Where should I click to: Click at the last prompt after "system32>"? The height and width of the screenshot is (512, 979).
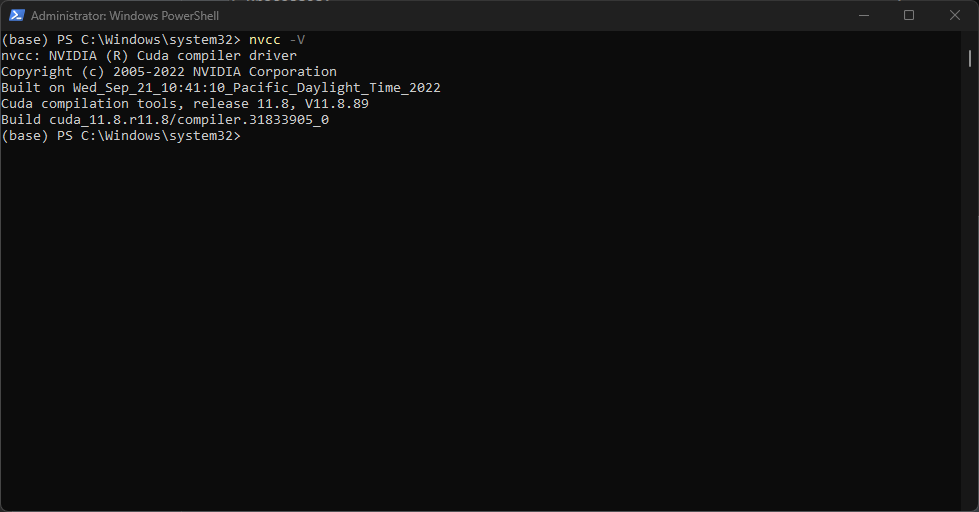point(246,136)
